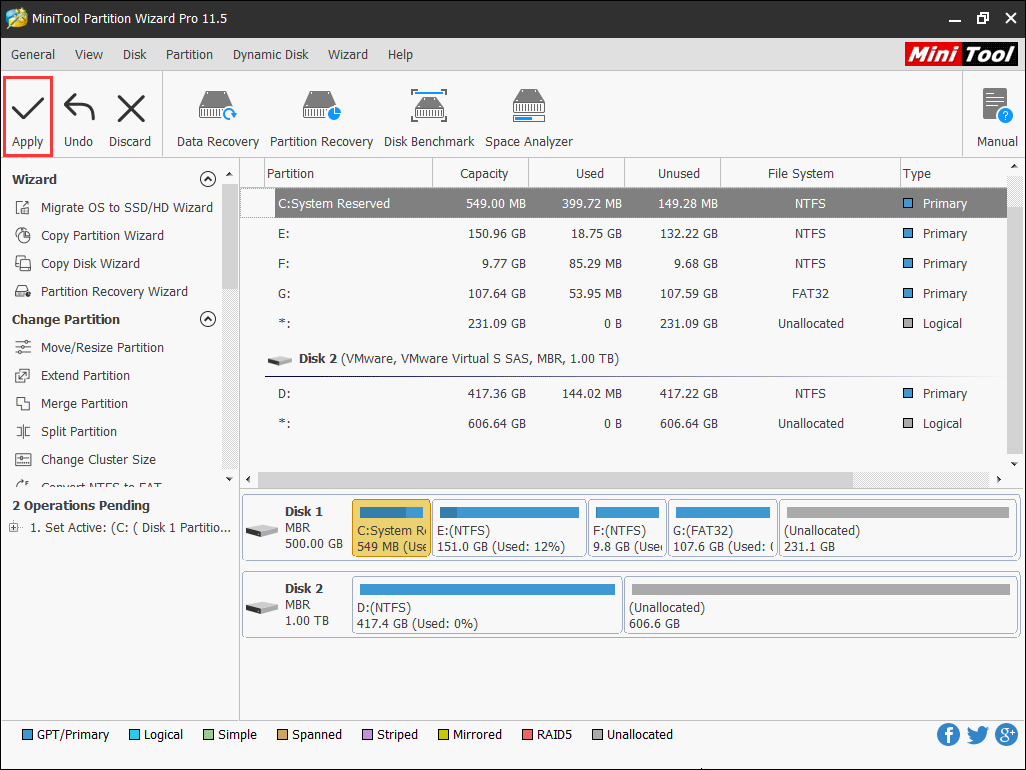Sort by the Type column header
The width and height of the screenshot is (1026, 770).
click(x=953, y=173)
